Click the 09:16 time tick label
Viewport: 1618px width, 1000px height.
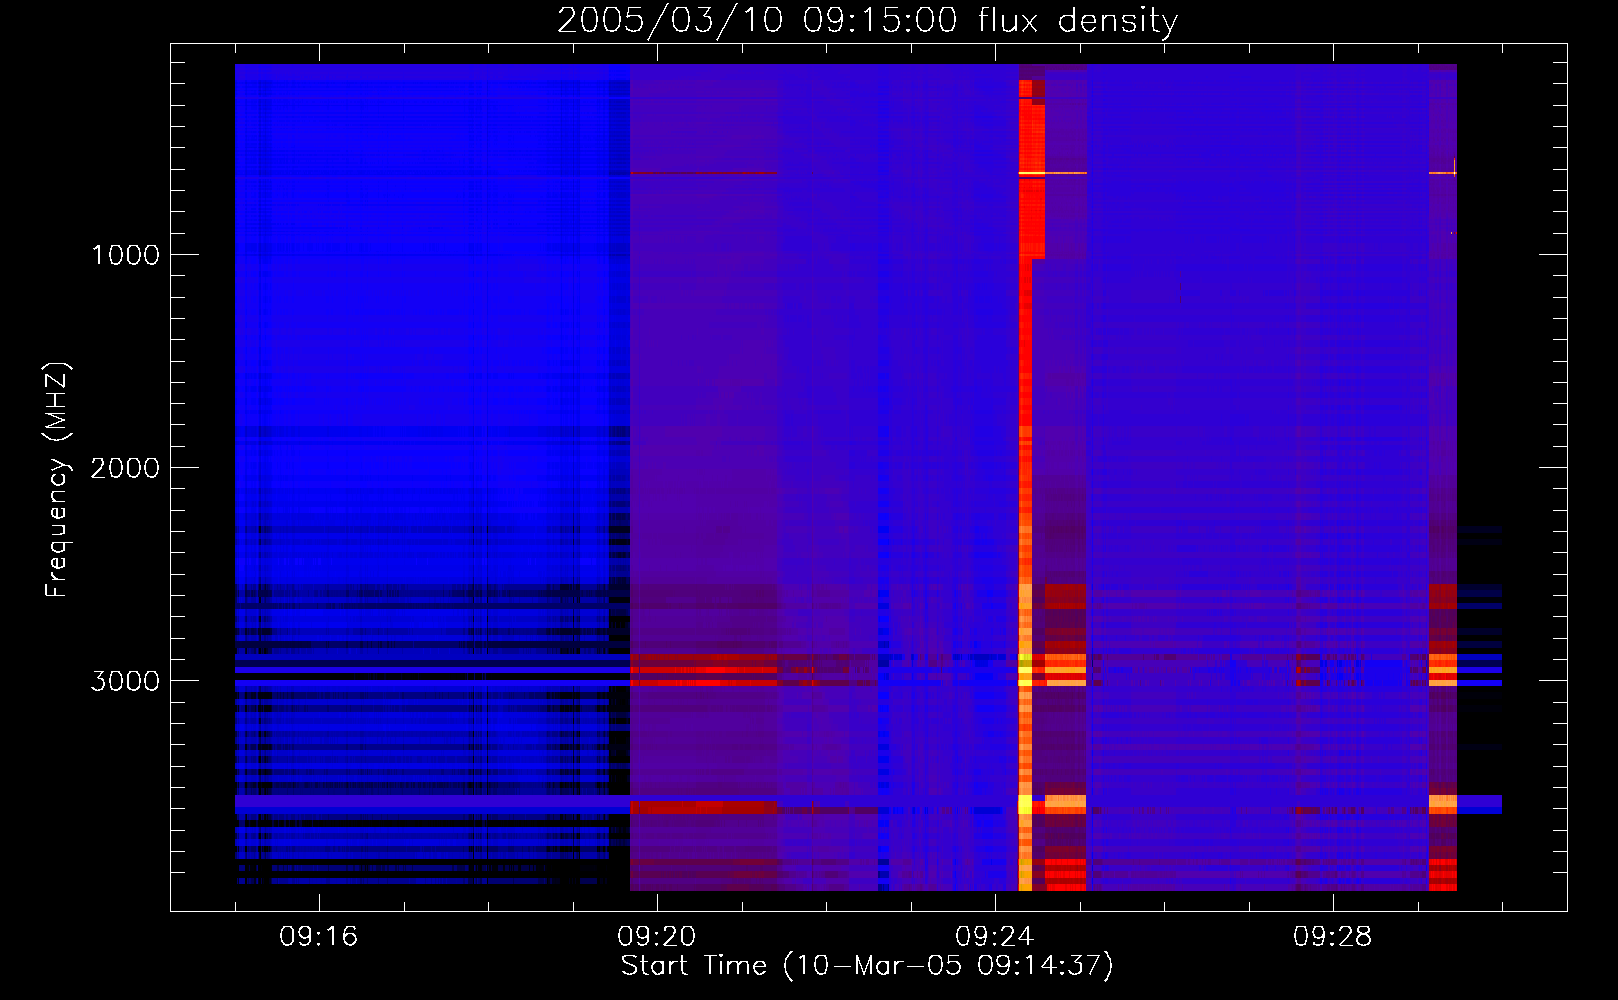[x=319, y=937]
